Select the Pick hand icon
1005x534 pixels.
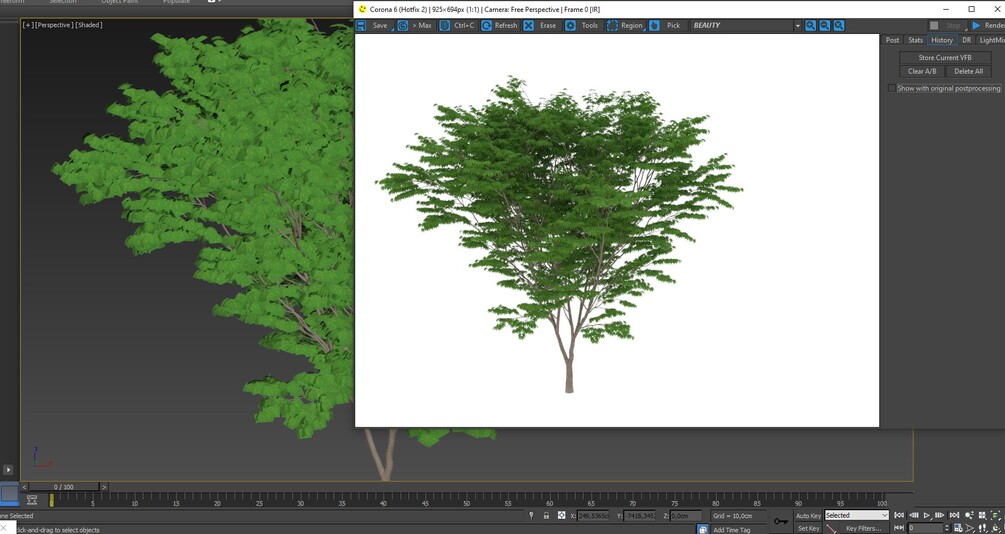pyautogui.click(x=654, y=26)
